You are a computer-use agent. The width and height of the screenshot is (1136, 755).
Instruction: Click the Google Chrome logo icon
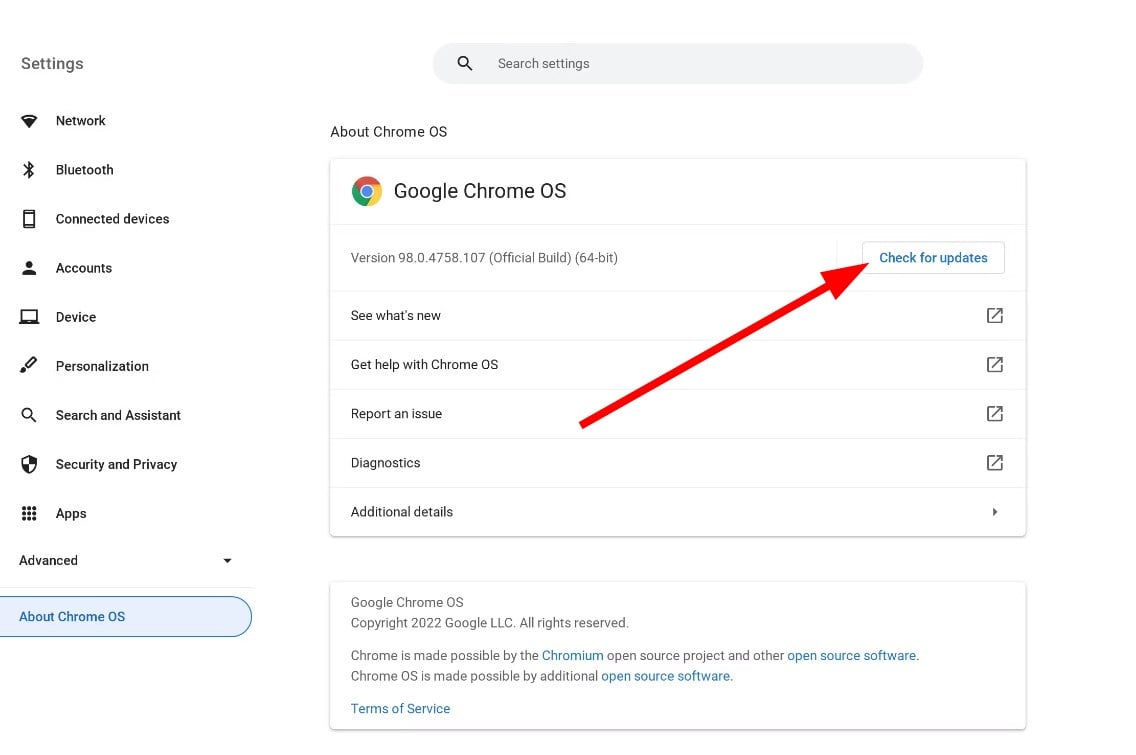click(x=367, y=191)
